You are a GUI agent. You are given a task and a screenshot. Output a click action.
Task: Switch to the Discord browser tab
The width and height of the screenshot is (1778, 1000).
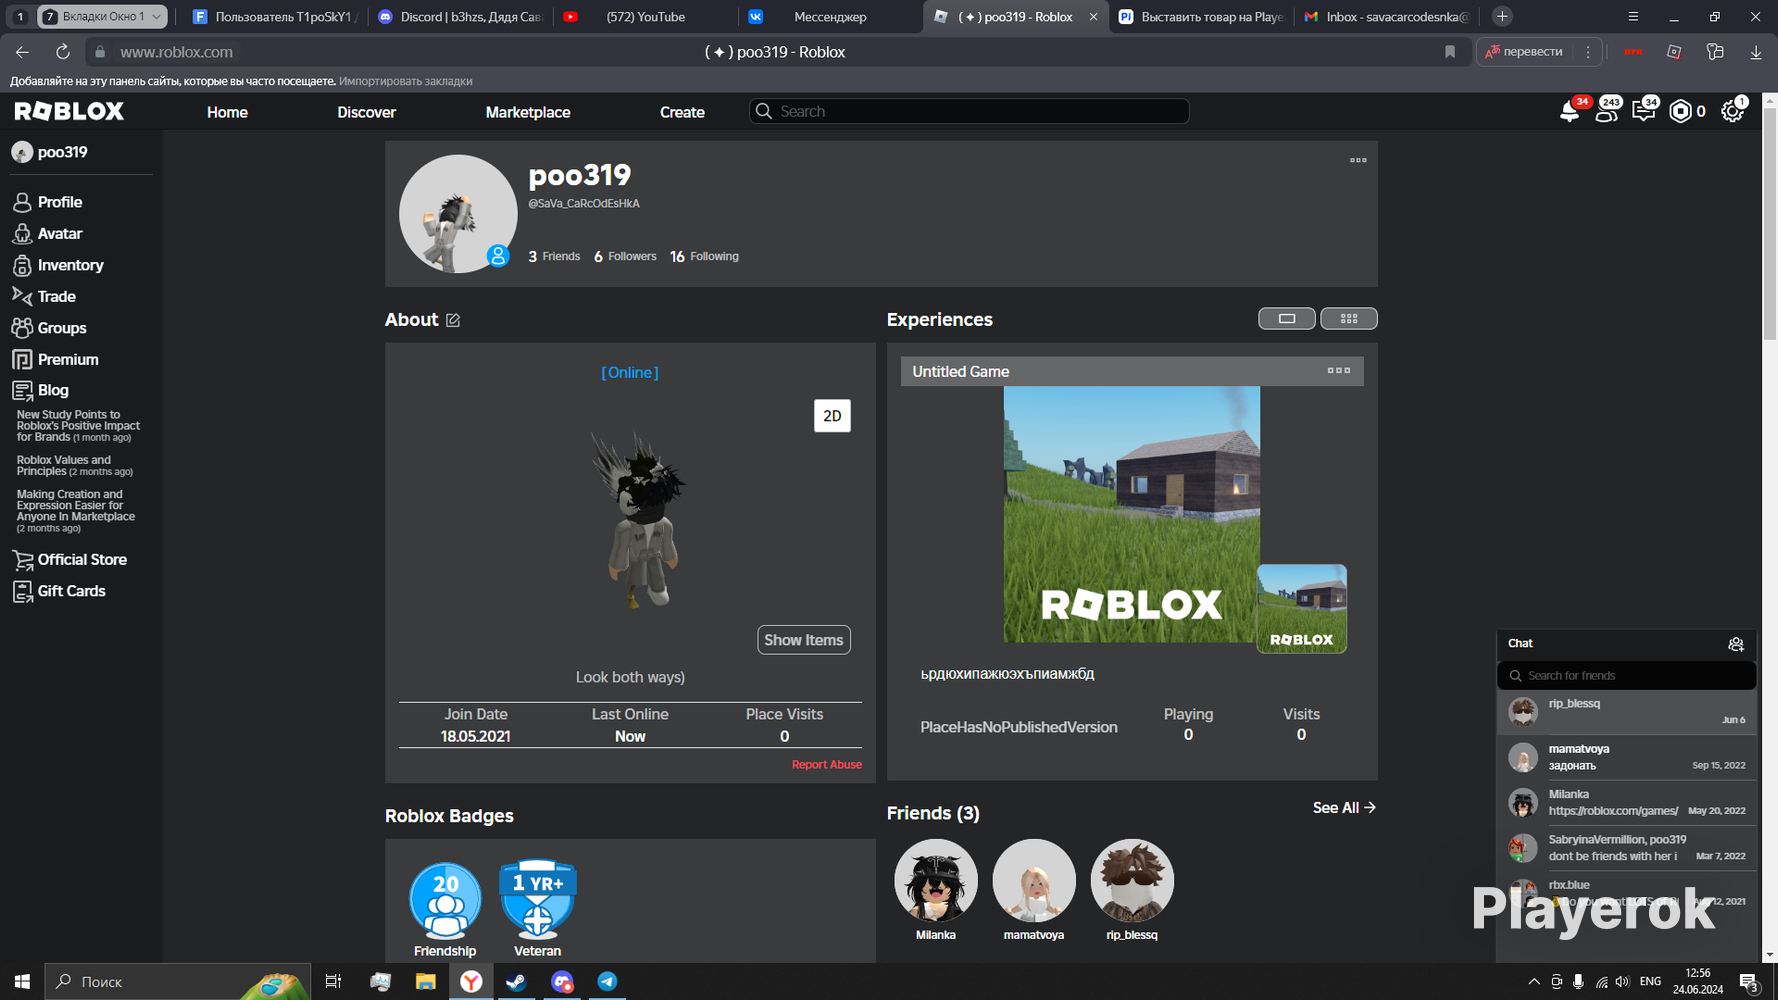[459, 17]
